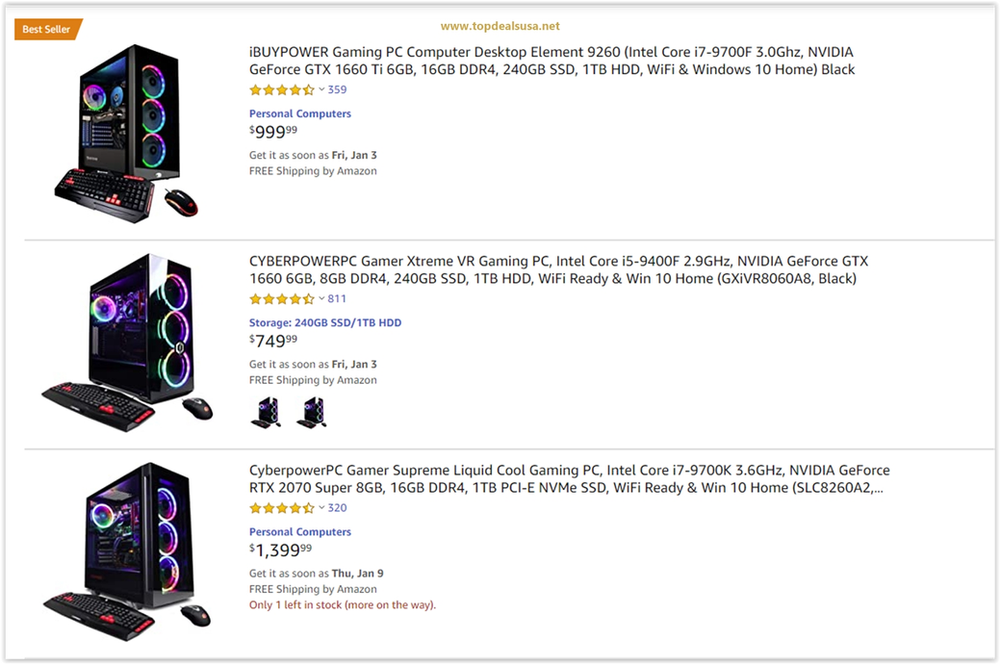
Task: Click the 359 reviews count link
Action: click(337, 90)
